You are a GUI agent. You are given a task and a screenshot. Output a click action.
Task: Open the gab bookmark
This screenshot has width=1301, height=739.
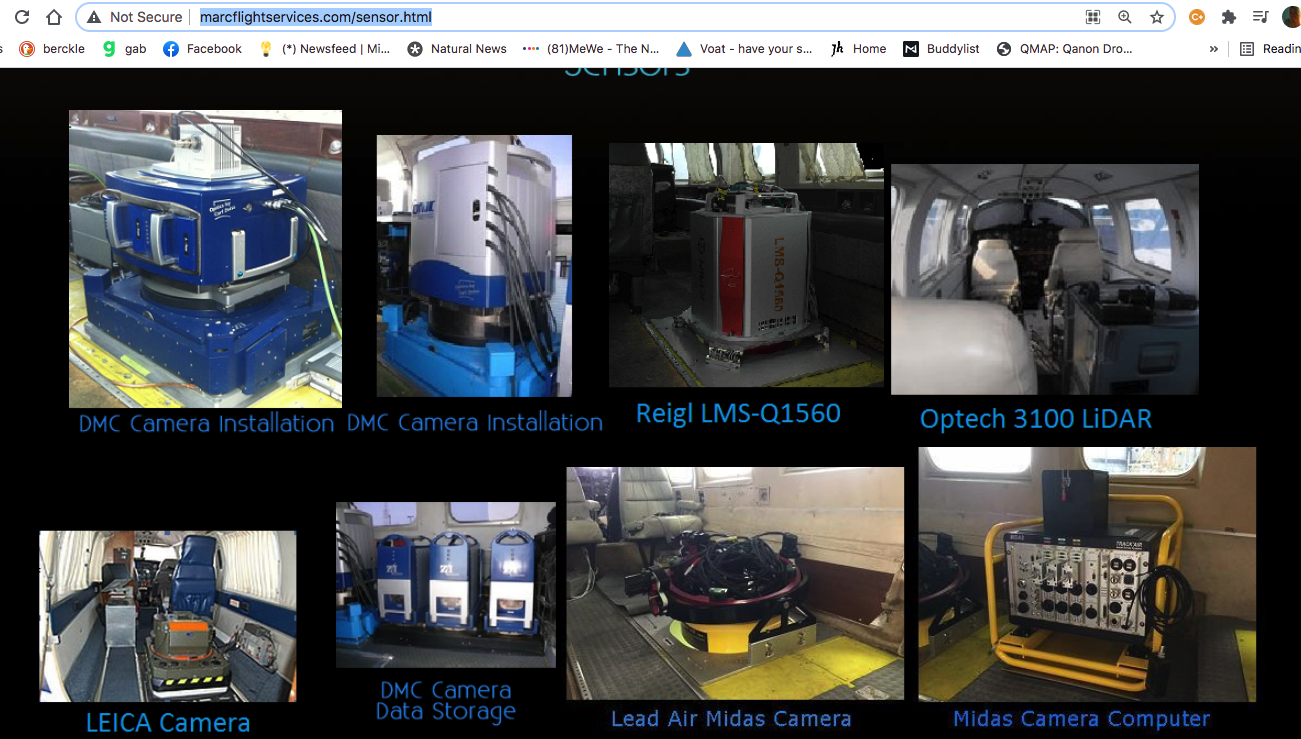[124, 49]
